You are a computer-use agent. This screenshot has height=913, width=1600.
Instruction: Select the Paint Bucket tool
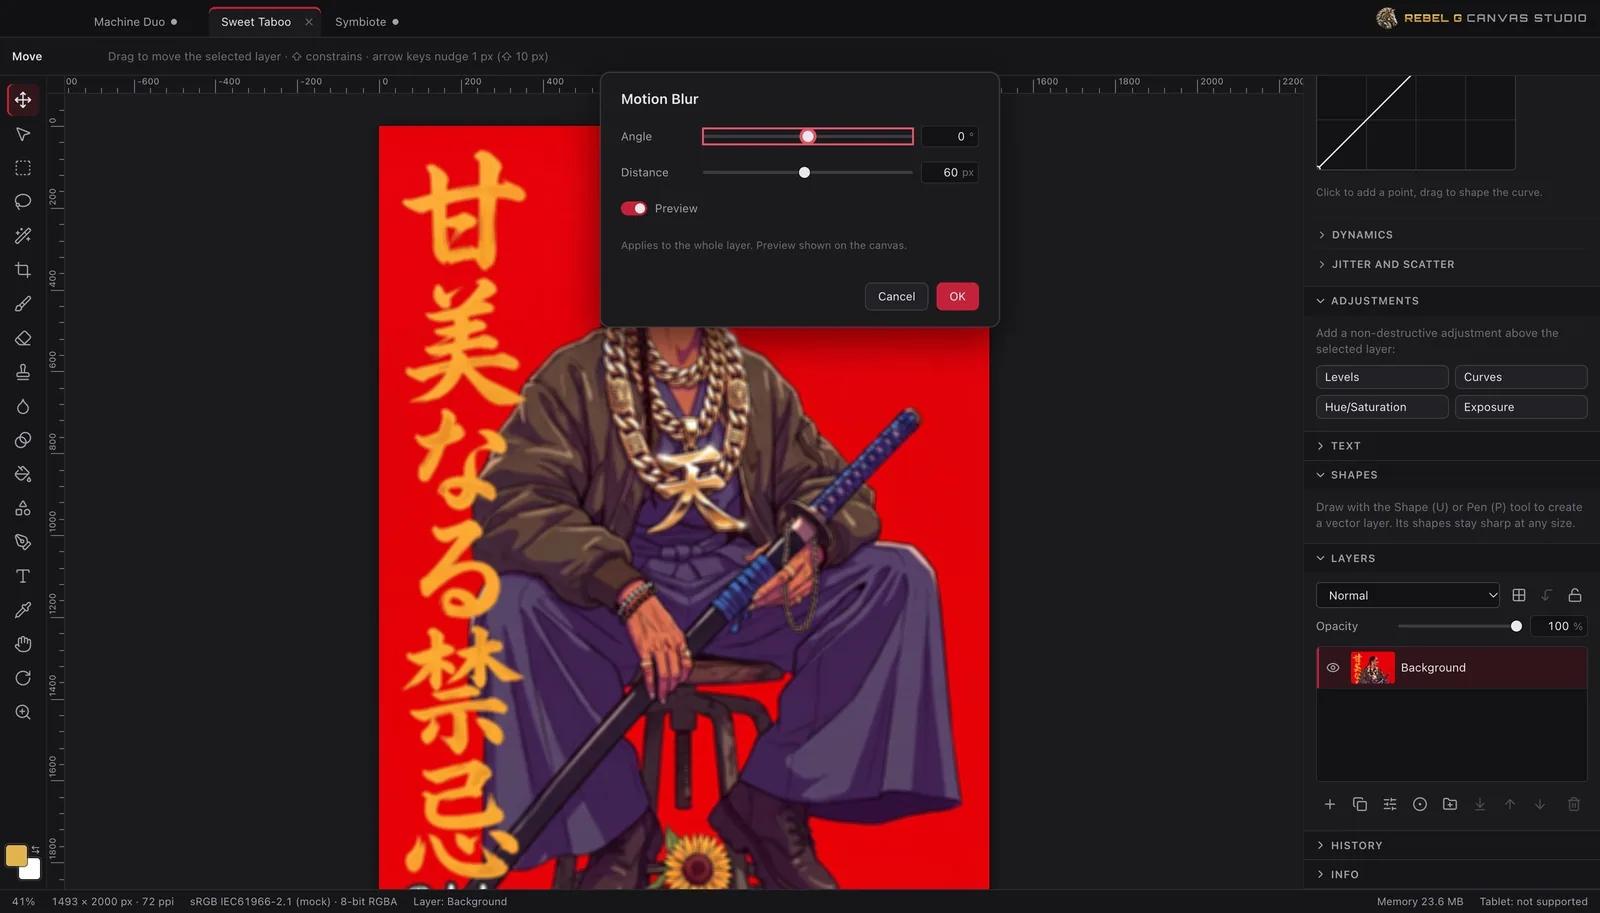[x=23, y=474]
